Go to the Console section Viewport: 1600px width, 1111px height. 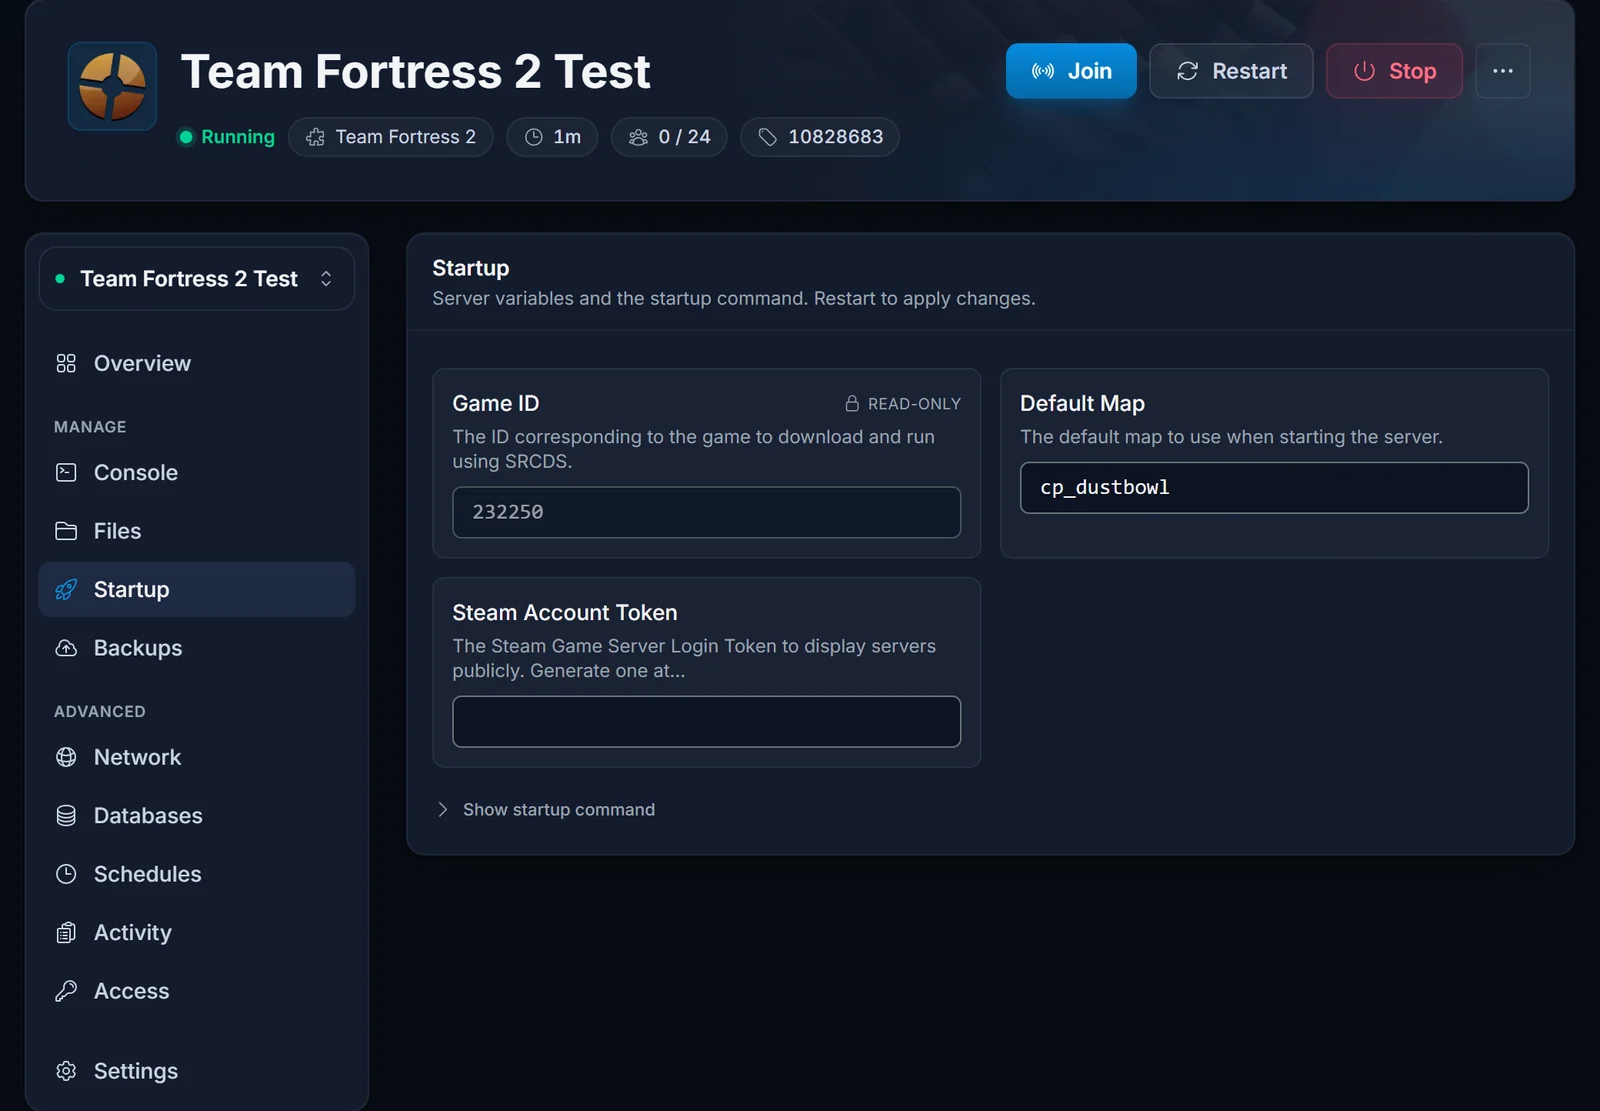click(197, 472)
